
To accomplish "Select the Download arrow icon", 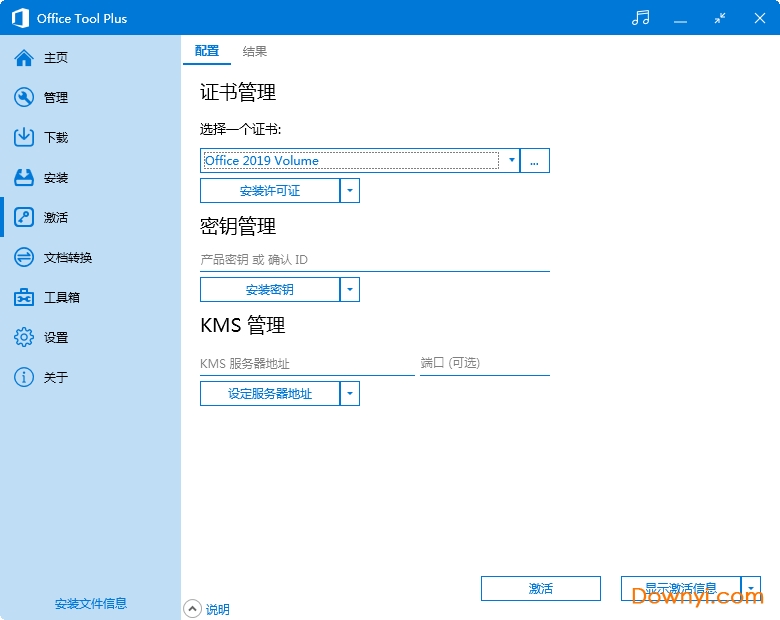I will (24, 138).
